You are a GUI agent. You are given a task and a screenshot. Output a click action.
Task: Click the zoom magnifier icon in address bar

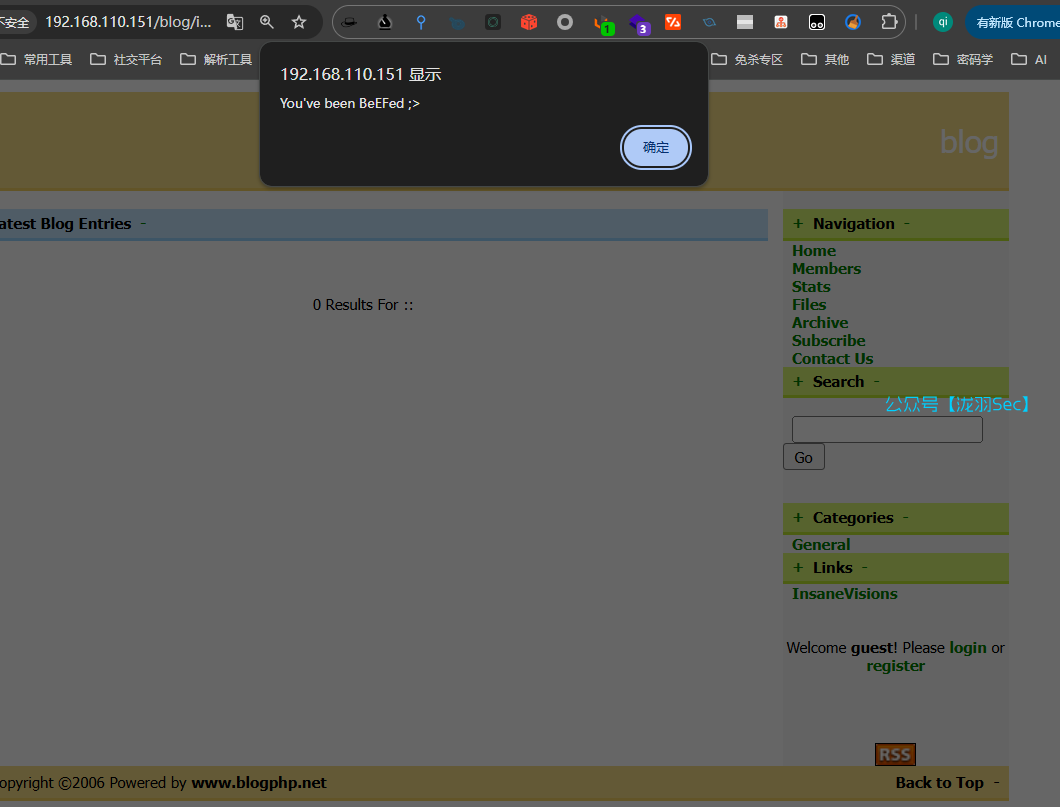(267, 22)
